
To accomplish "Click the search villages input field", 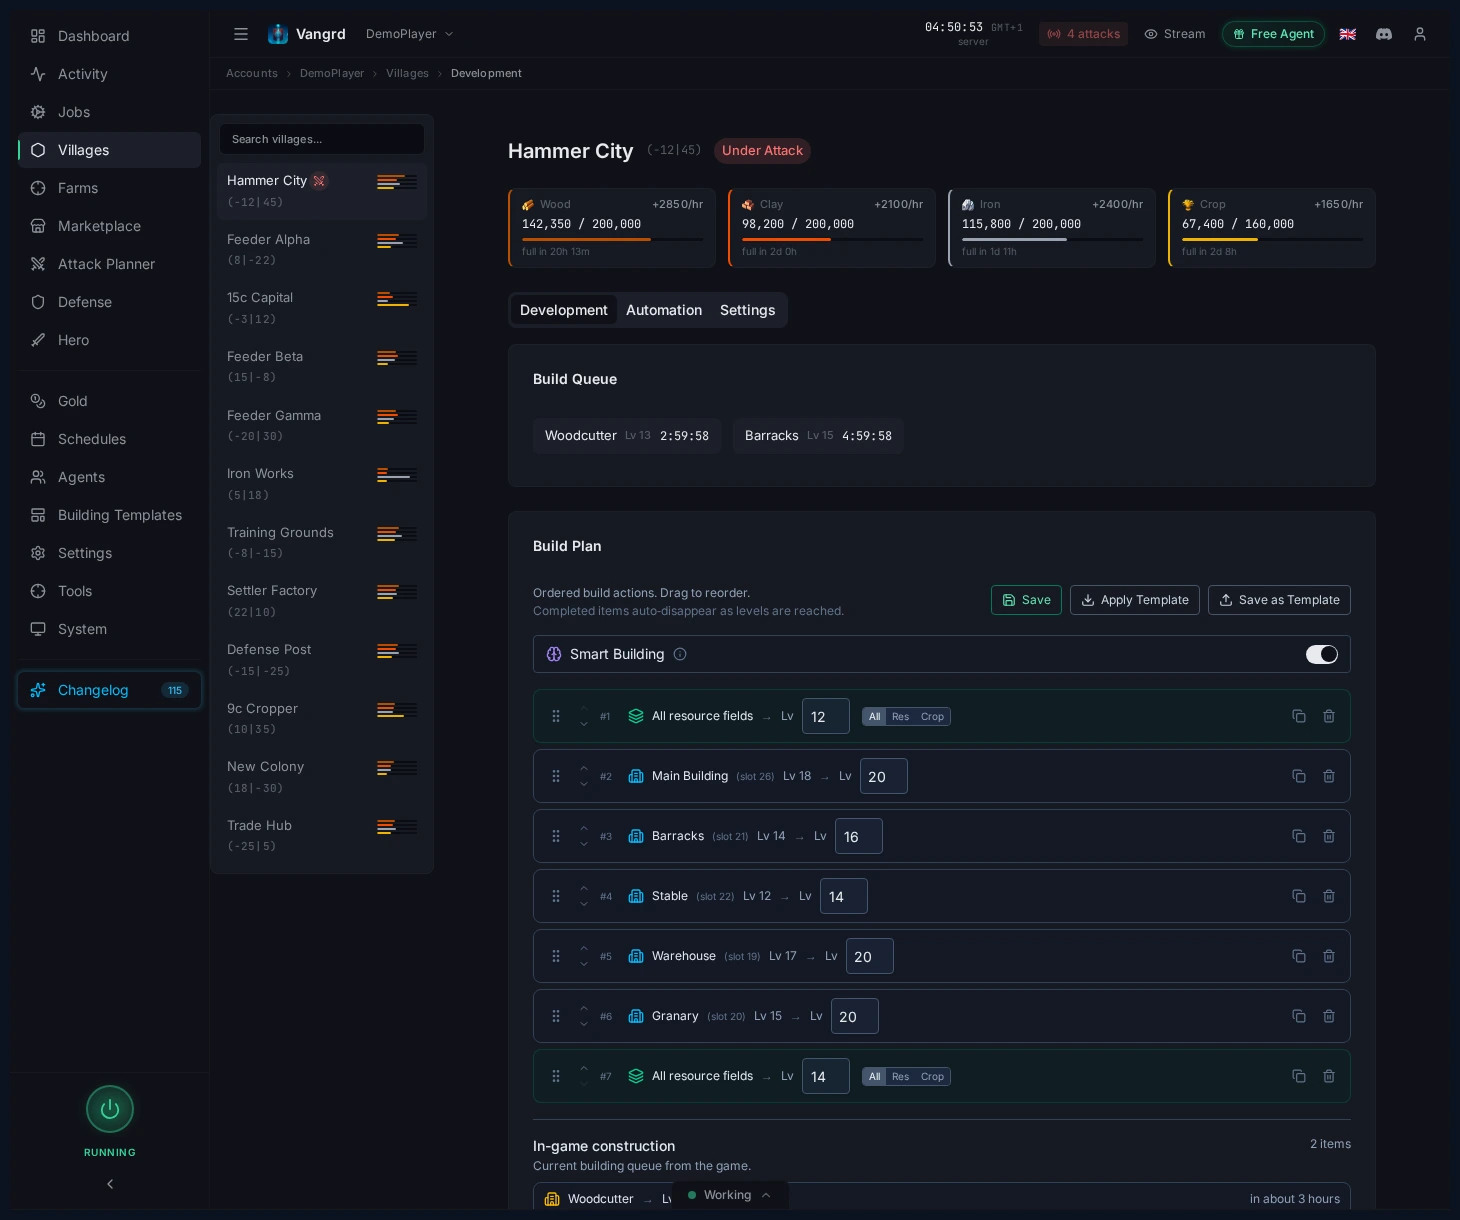I will click(x=322, y=139).
